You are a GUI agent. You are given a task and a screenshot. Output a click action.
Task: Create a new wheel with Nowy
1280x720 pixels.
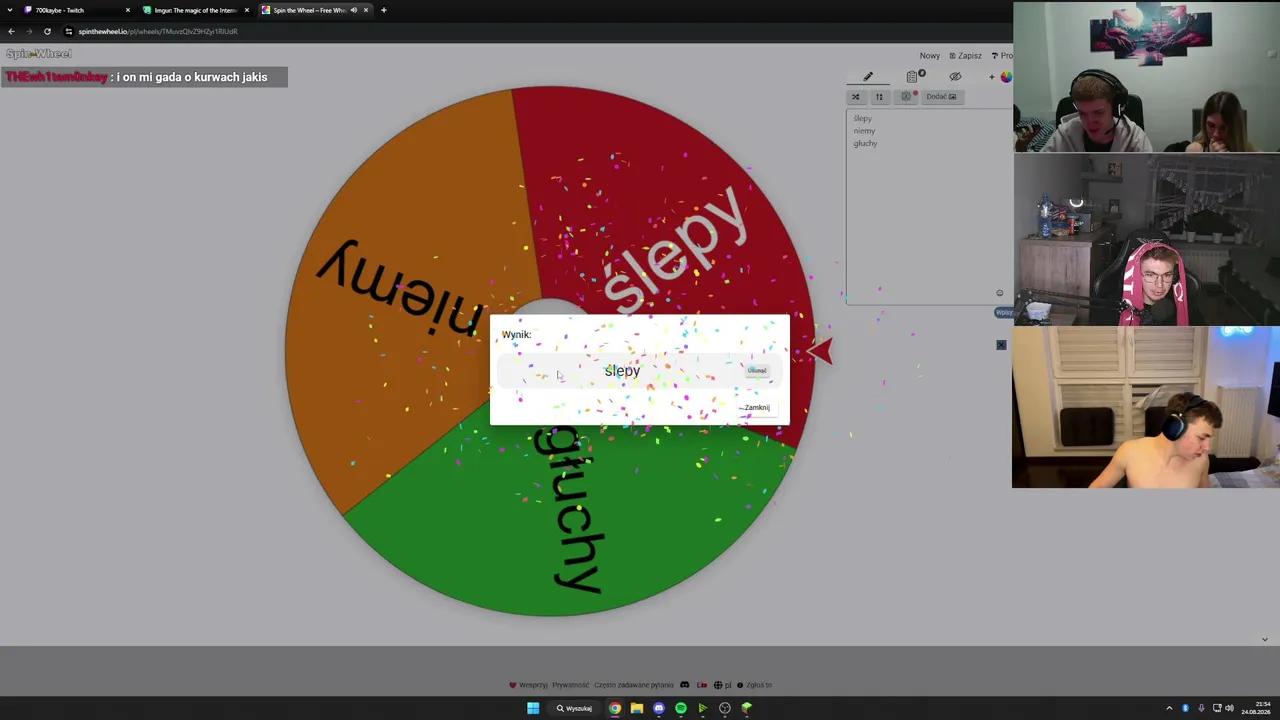930,56
